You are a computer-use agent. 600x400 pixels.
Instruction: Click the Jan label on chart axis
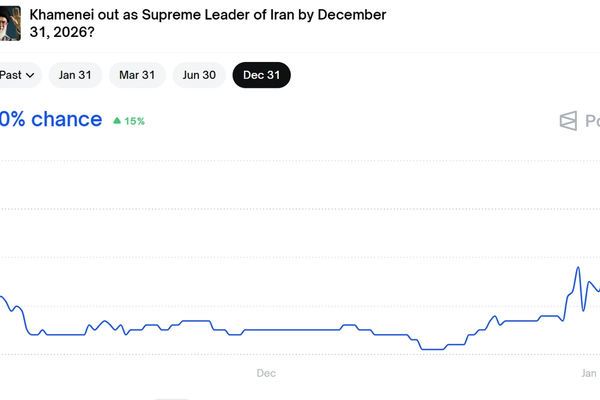(x=590, y=373)
